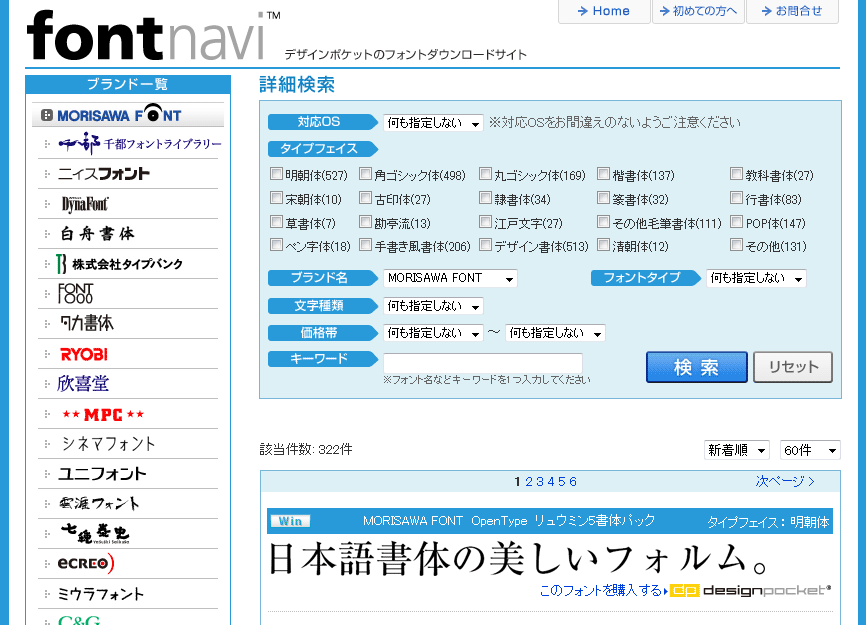Open the タカ書体 brand logo
This screenshot has height=625, width=866.
pyautogui.click(x=87, y=324)
